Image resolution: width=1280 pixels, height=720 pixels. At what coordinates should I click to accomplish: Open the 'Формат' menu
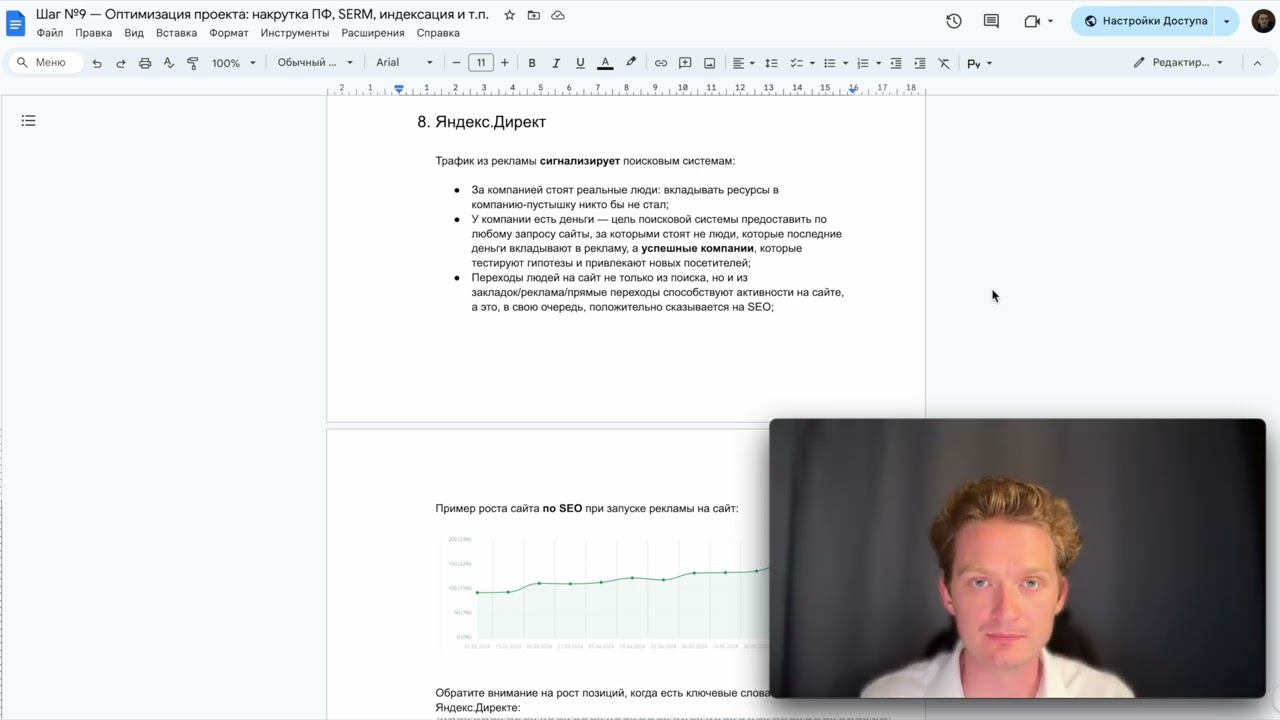coord(229,33)
